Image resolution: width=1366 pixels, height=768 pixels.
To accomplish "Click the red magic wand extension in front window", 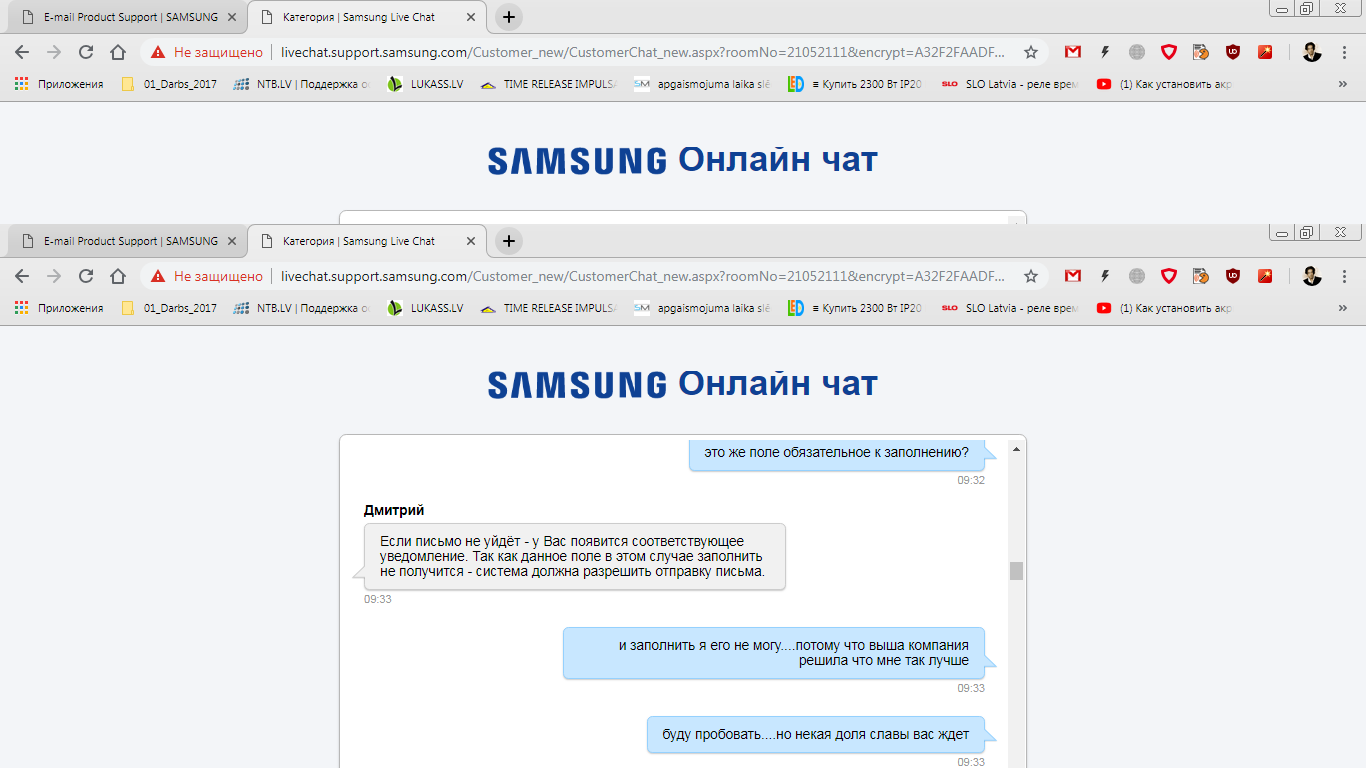I will point(1265,276).
